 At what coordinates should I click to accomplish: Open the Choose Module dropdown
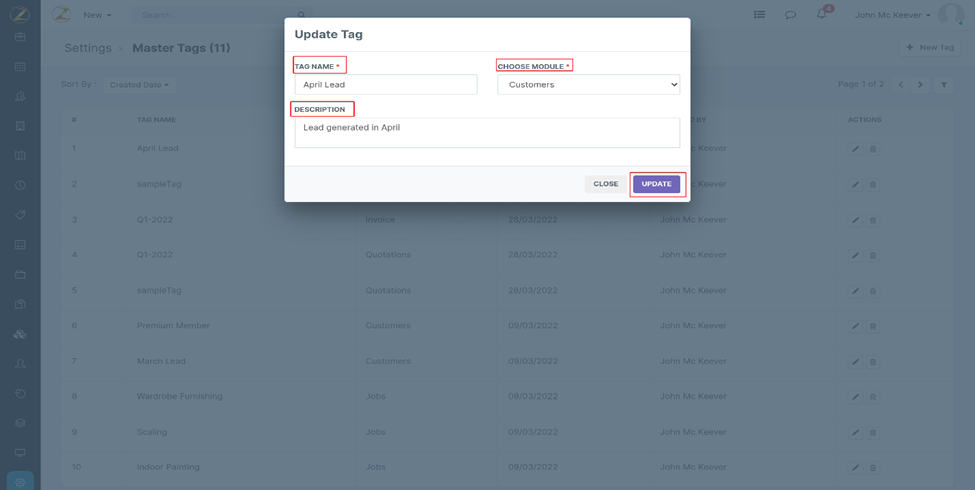(x=588, y=85)
